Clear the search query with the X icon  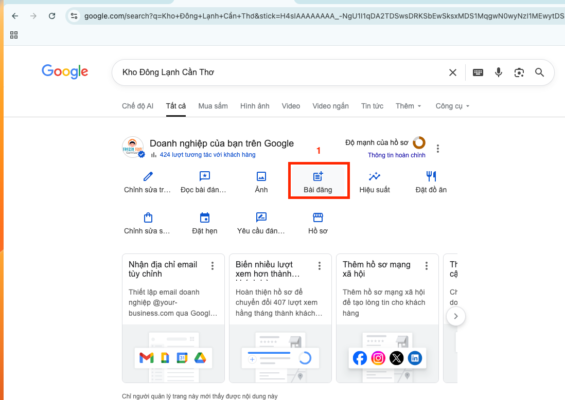point(453,72)
